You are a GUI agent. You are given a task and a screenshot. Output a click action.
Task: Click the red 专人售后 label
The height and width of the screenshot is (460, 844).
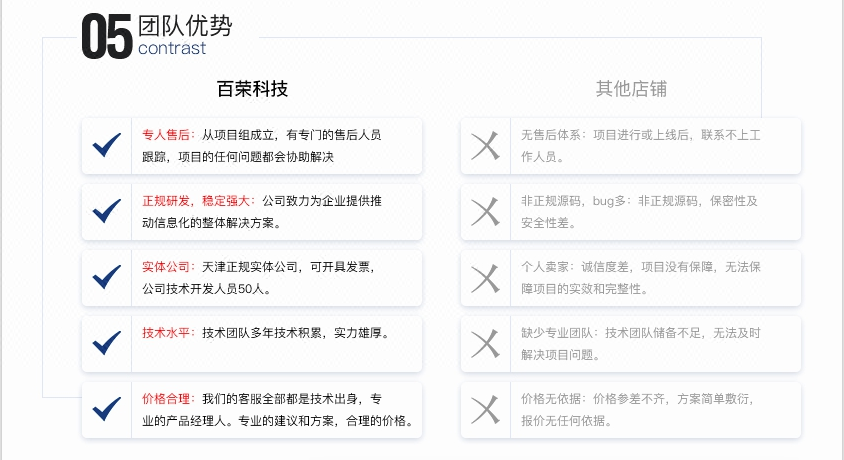(x=166, y=135)
